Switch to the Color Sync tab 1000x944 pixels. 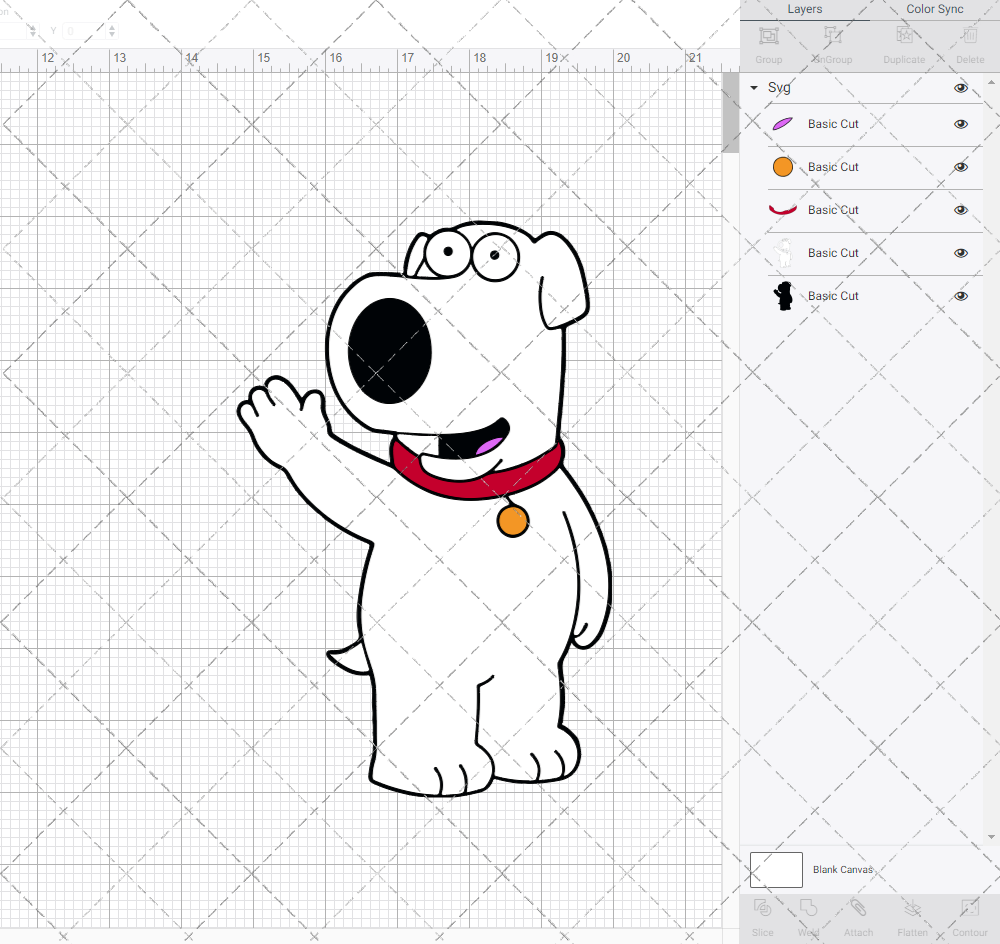(x=935, y=10)
